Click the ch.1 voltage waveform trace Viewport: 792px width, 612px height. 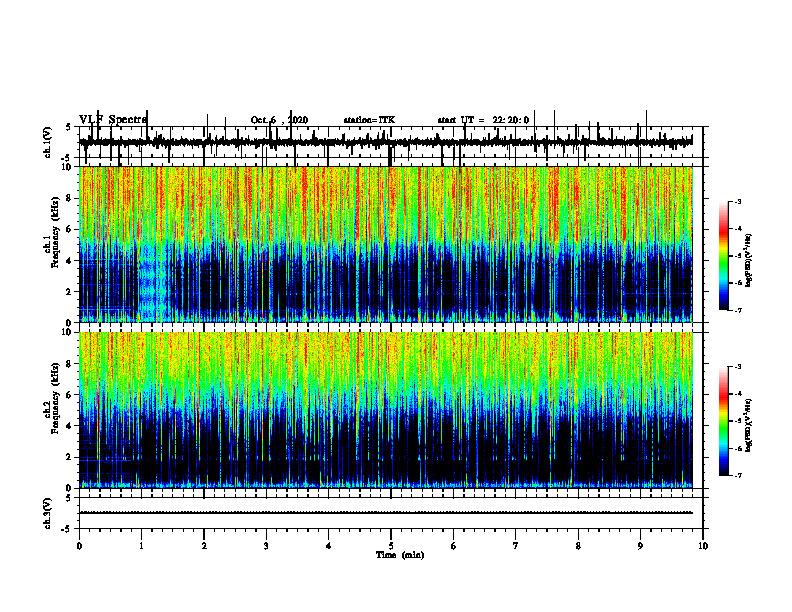click(386, 142)
